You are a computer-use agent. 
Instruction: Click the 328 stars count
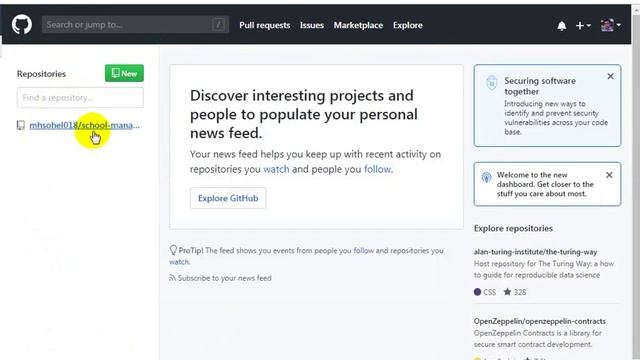[x=515, y=292]
